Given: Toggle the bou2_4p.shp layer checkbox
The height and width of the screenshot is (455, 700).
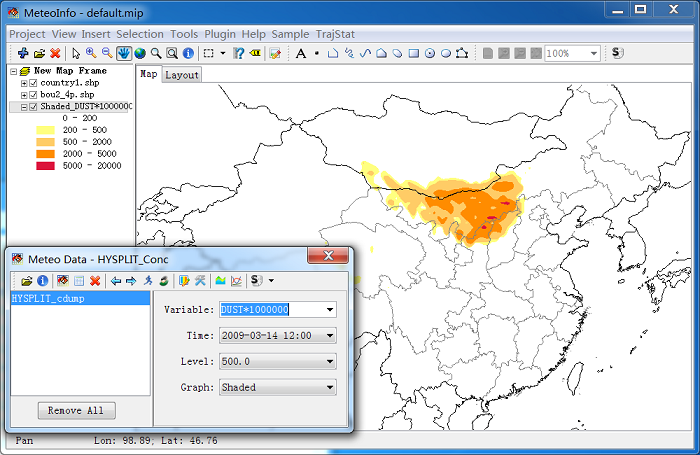Looking at the screenshot, I should tap(33, 95).
